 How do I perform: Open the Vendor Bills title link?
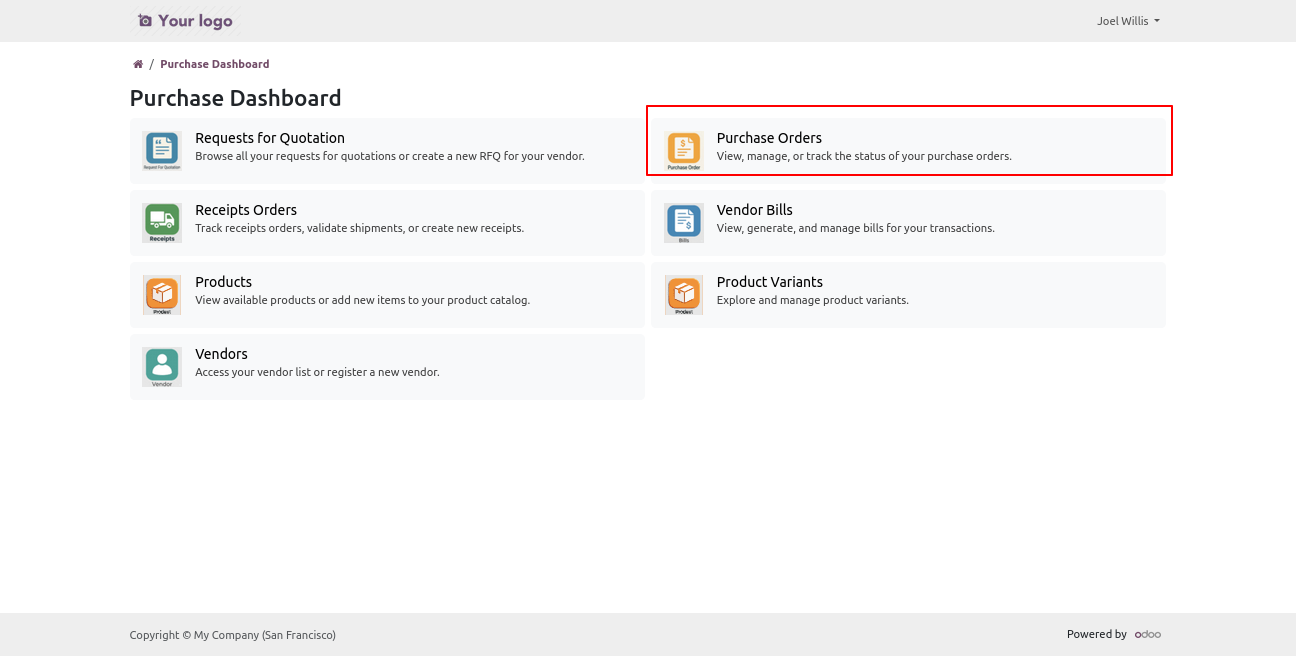[x=754, y=210]
